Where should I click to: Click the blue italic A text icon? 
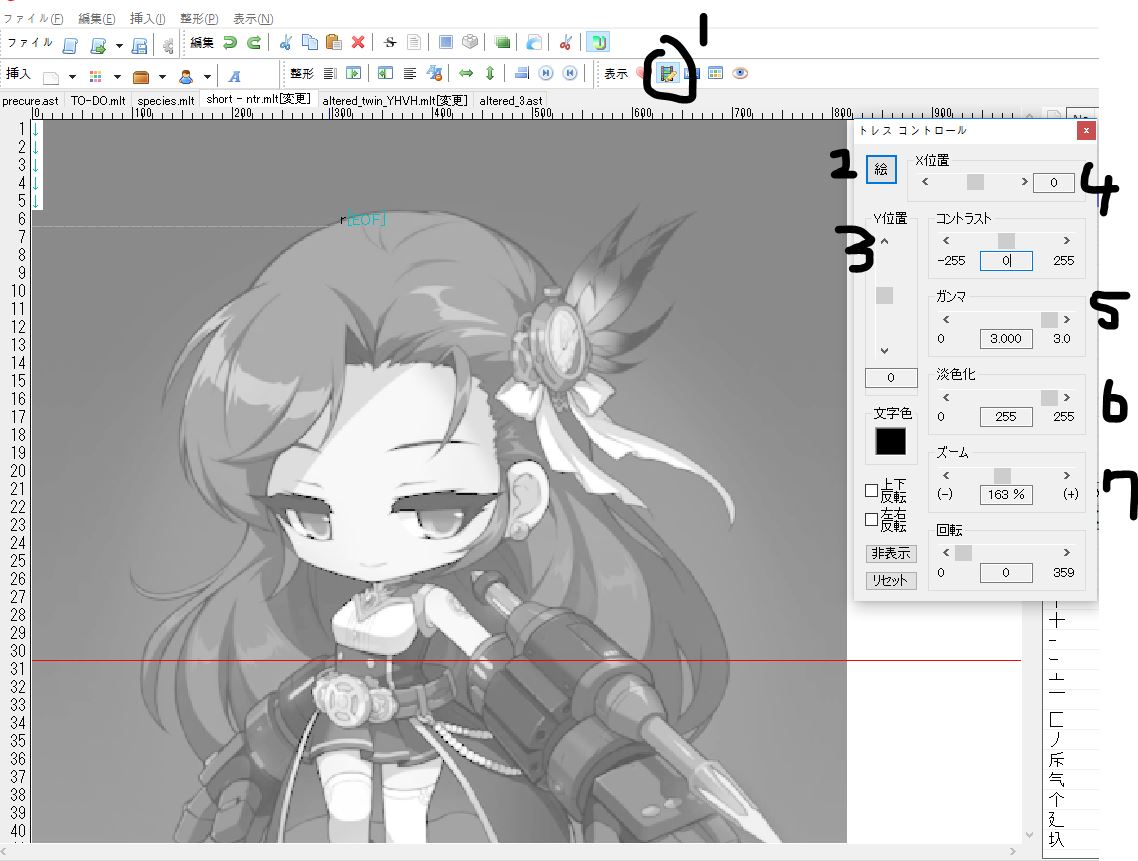click(x=234, y=76)
